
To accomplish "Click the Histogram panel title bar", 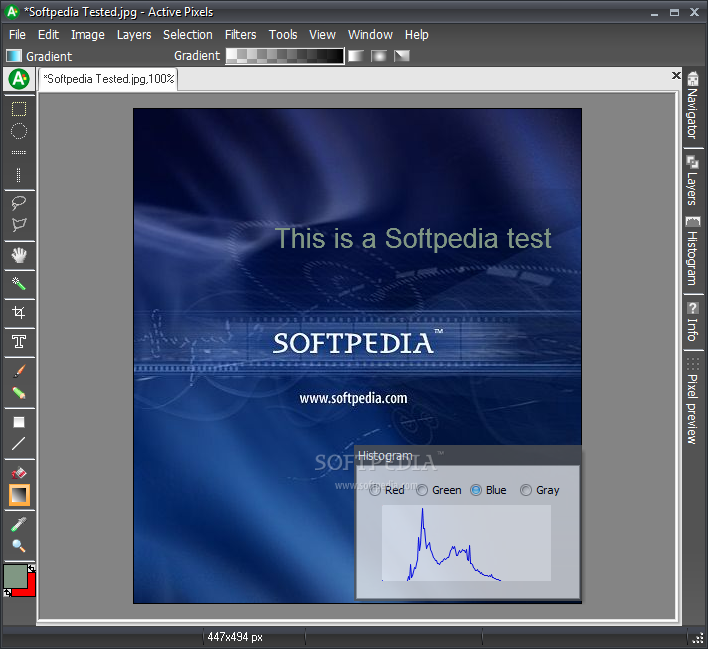I will (467, 456).
